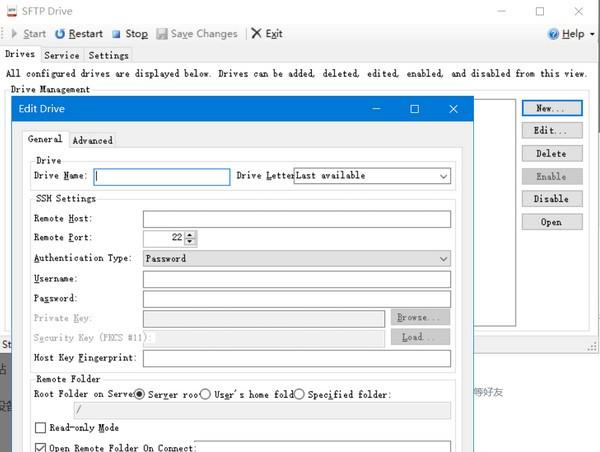The width and height of the screenshot is (600, 452).
Task: Select the Specified folder radio button
Action: coord(299,394)
